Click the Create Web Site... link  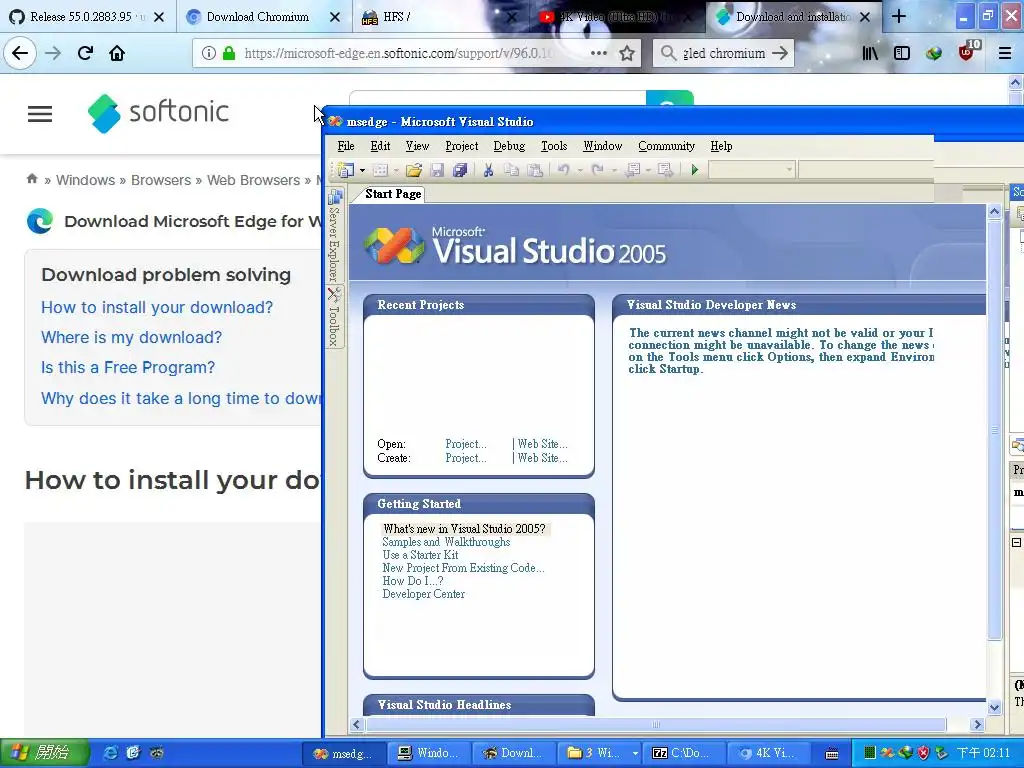tap(542, 458)
